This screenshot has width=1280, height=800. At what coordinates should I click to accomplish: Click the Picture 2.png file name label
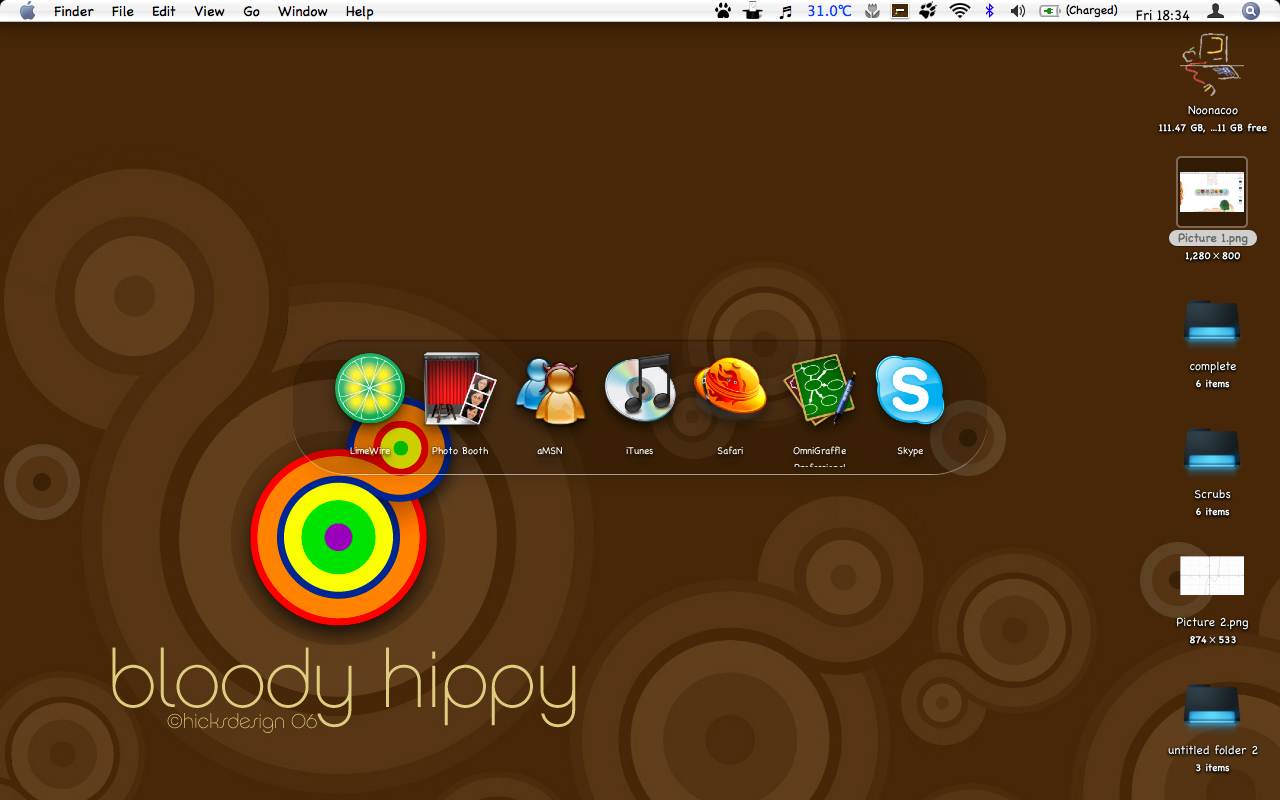click(1212, 622)
